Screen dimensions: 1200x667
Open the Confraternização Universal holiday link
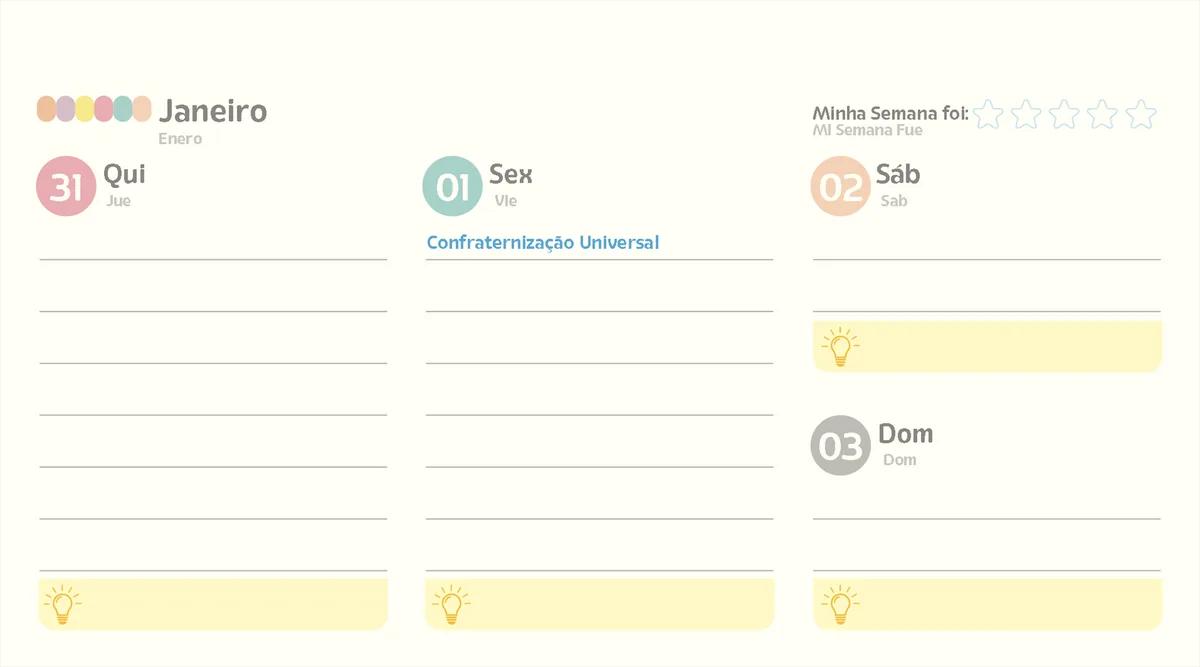(543, 242)
